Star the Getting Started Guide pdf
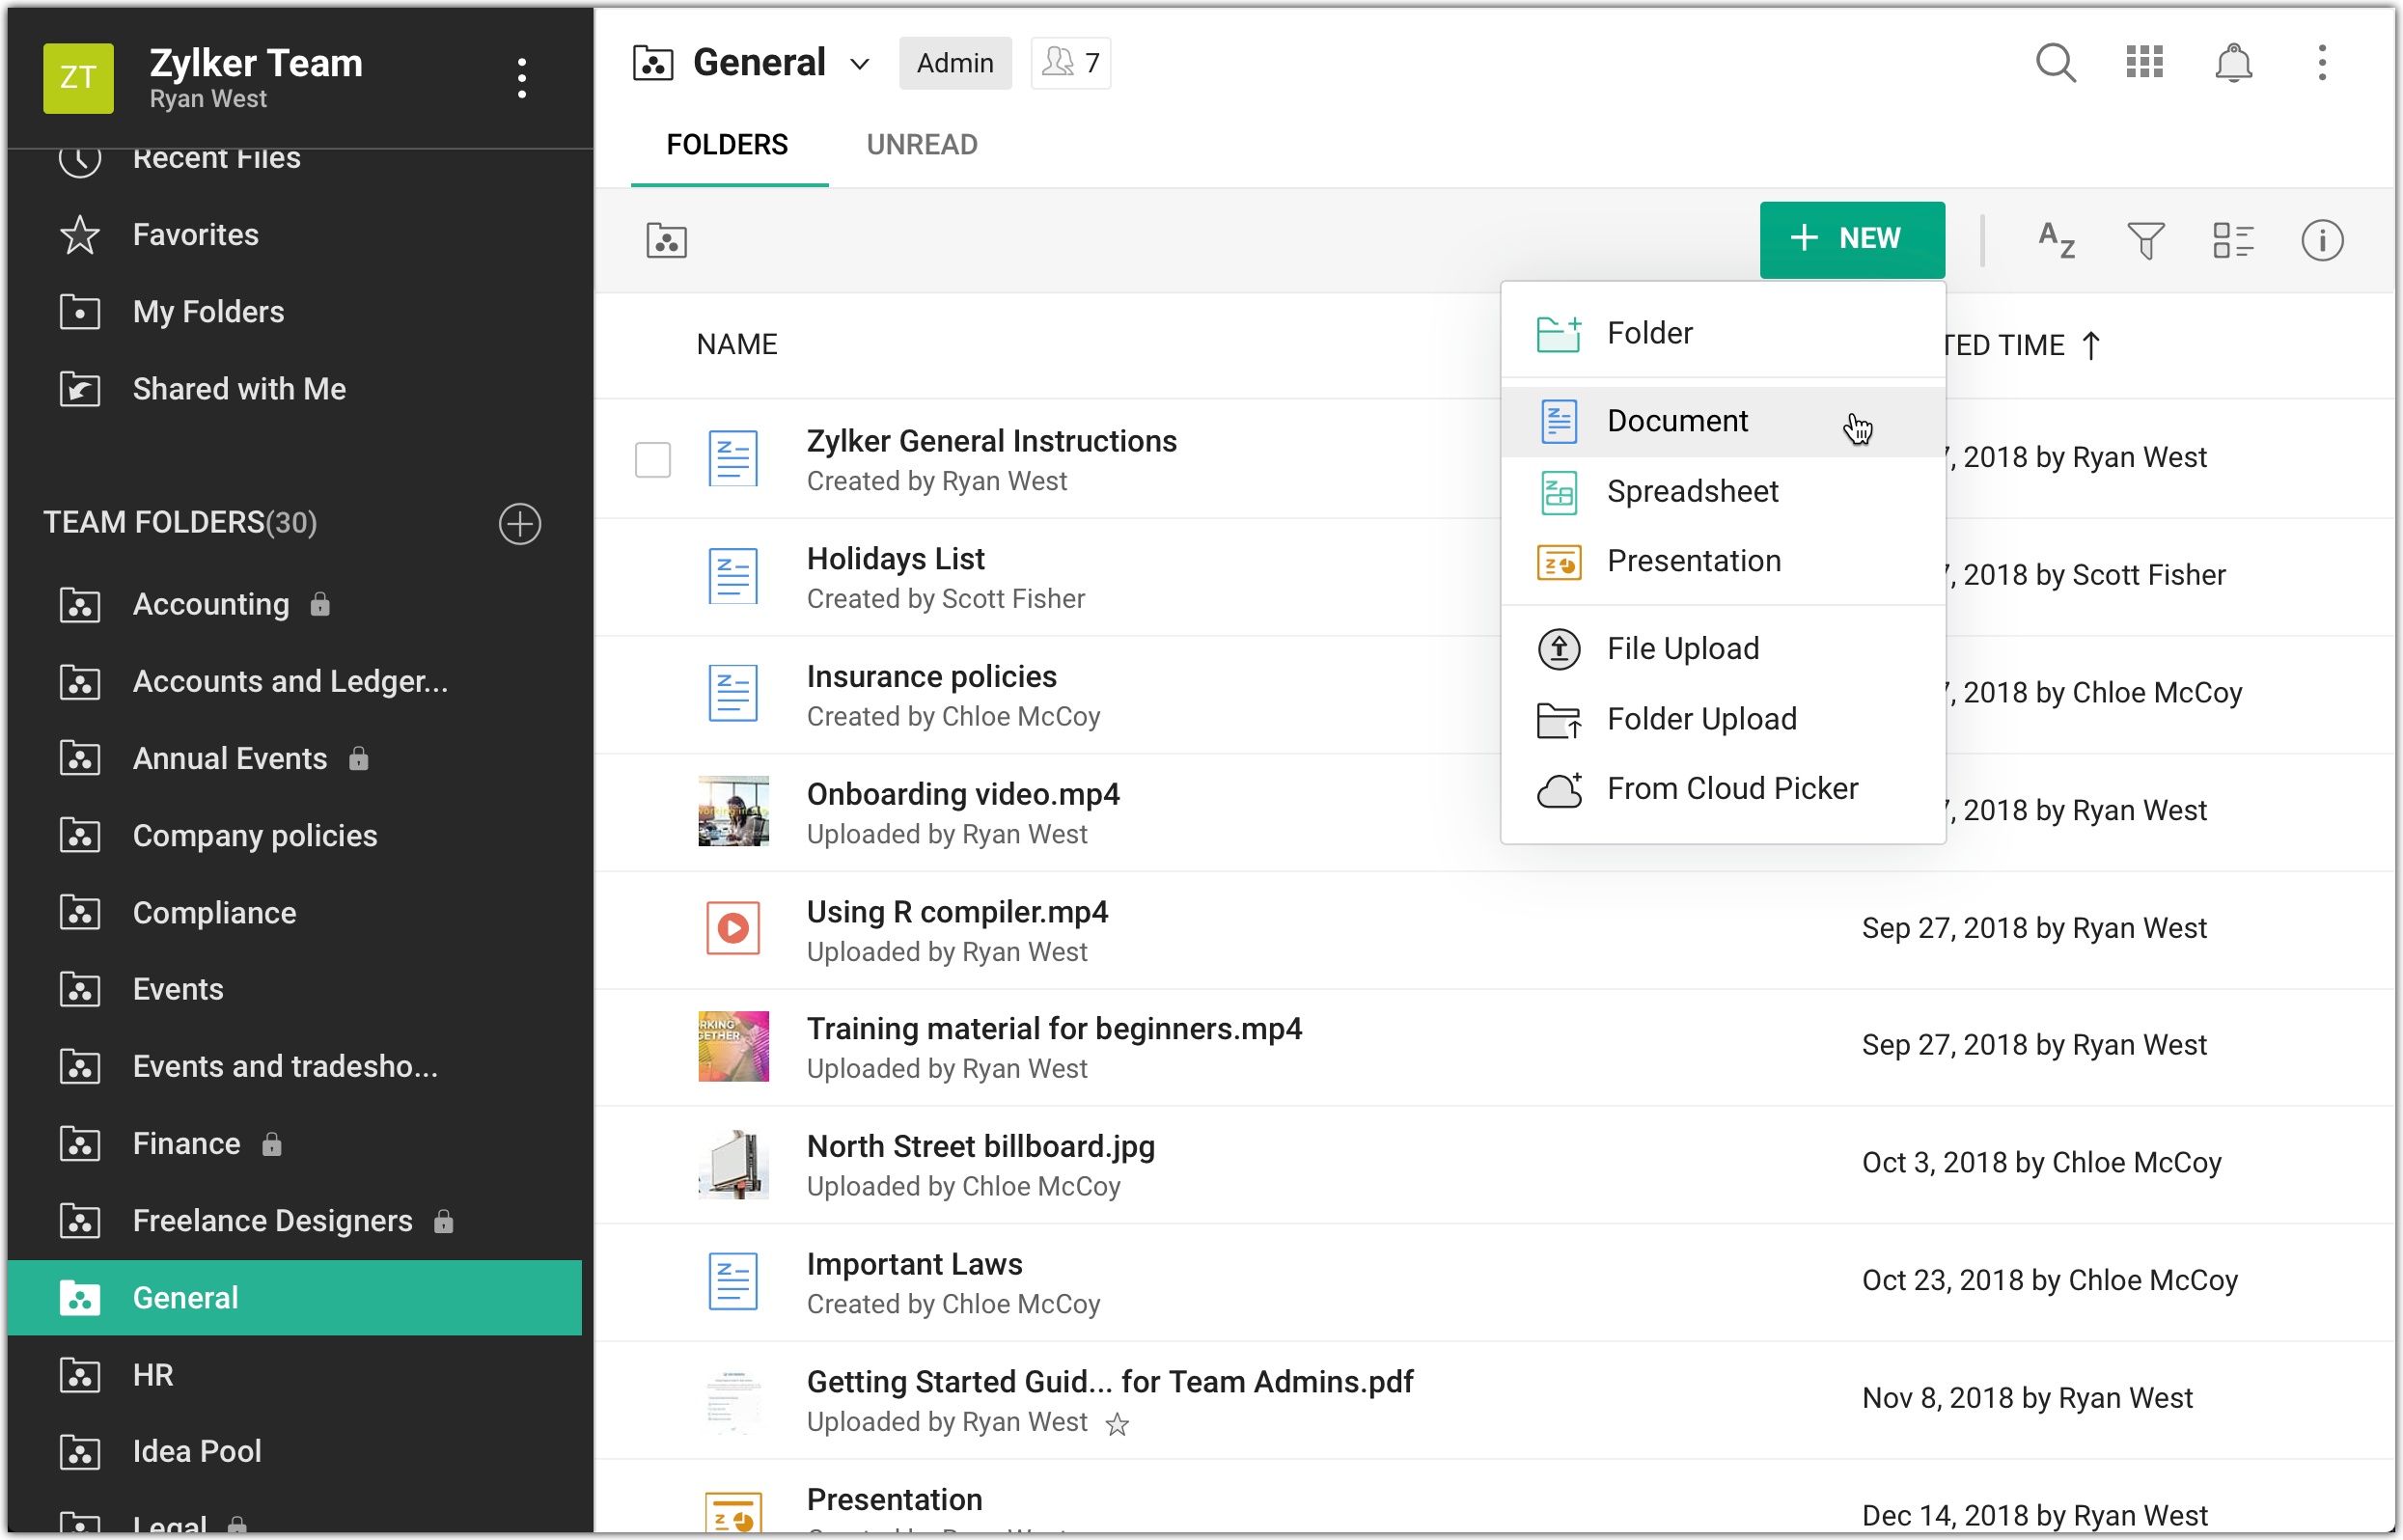Image resolution: width=2403 pixels, height=1540 pixels. pos(1117,1424)
